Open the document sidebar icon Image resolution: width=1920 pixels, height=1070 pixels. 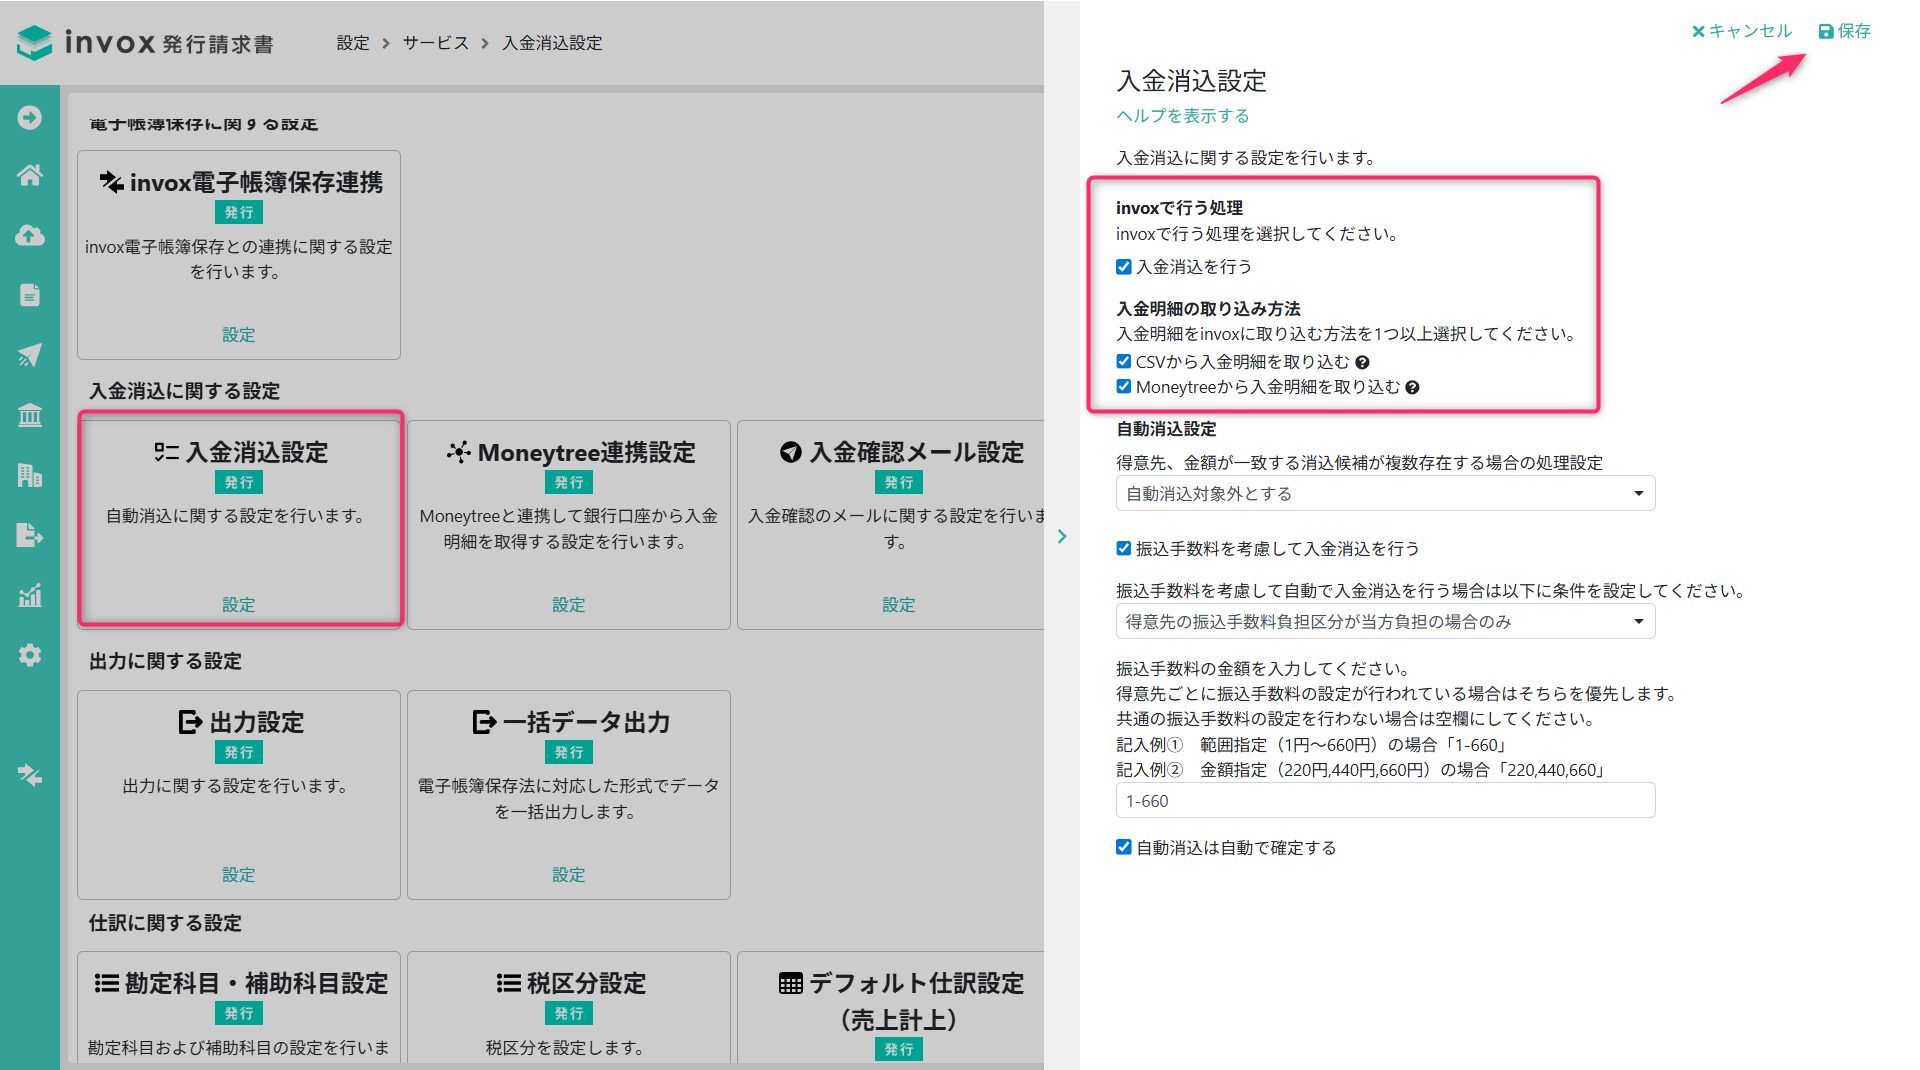coord(30,295)
